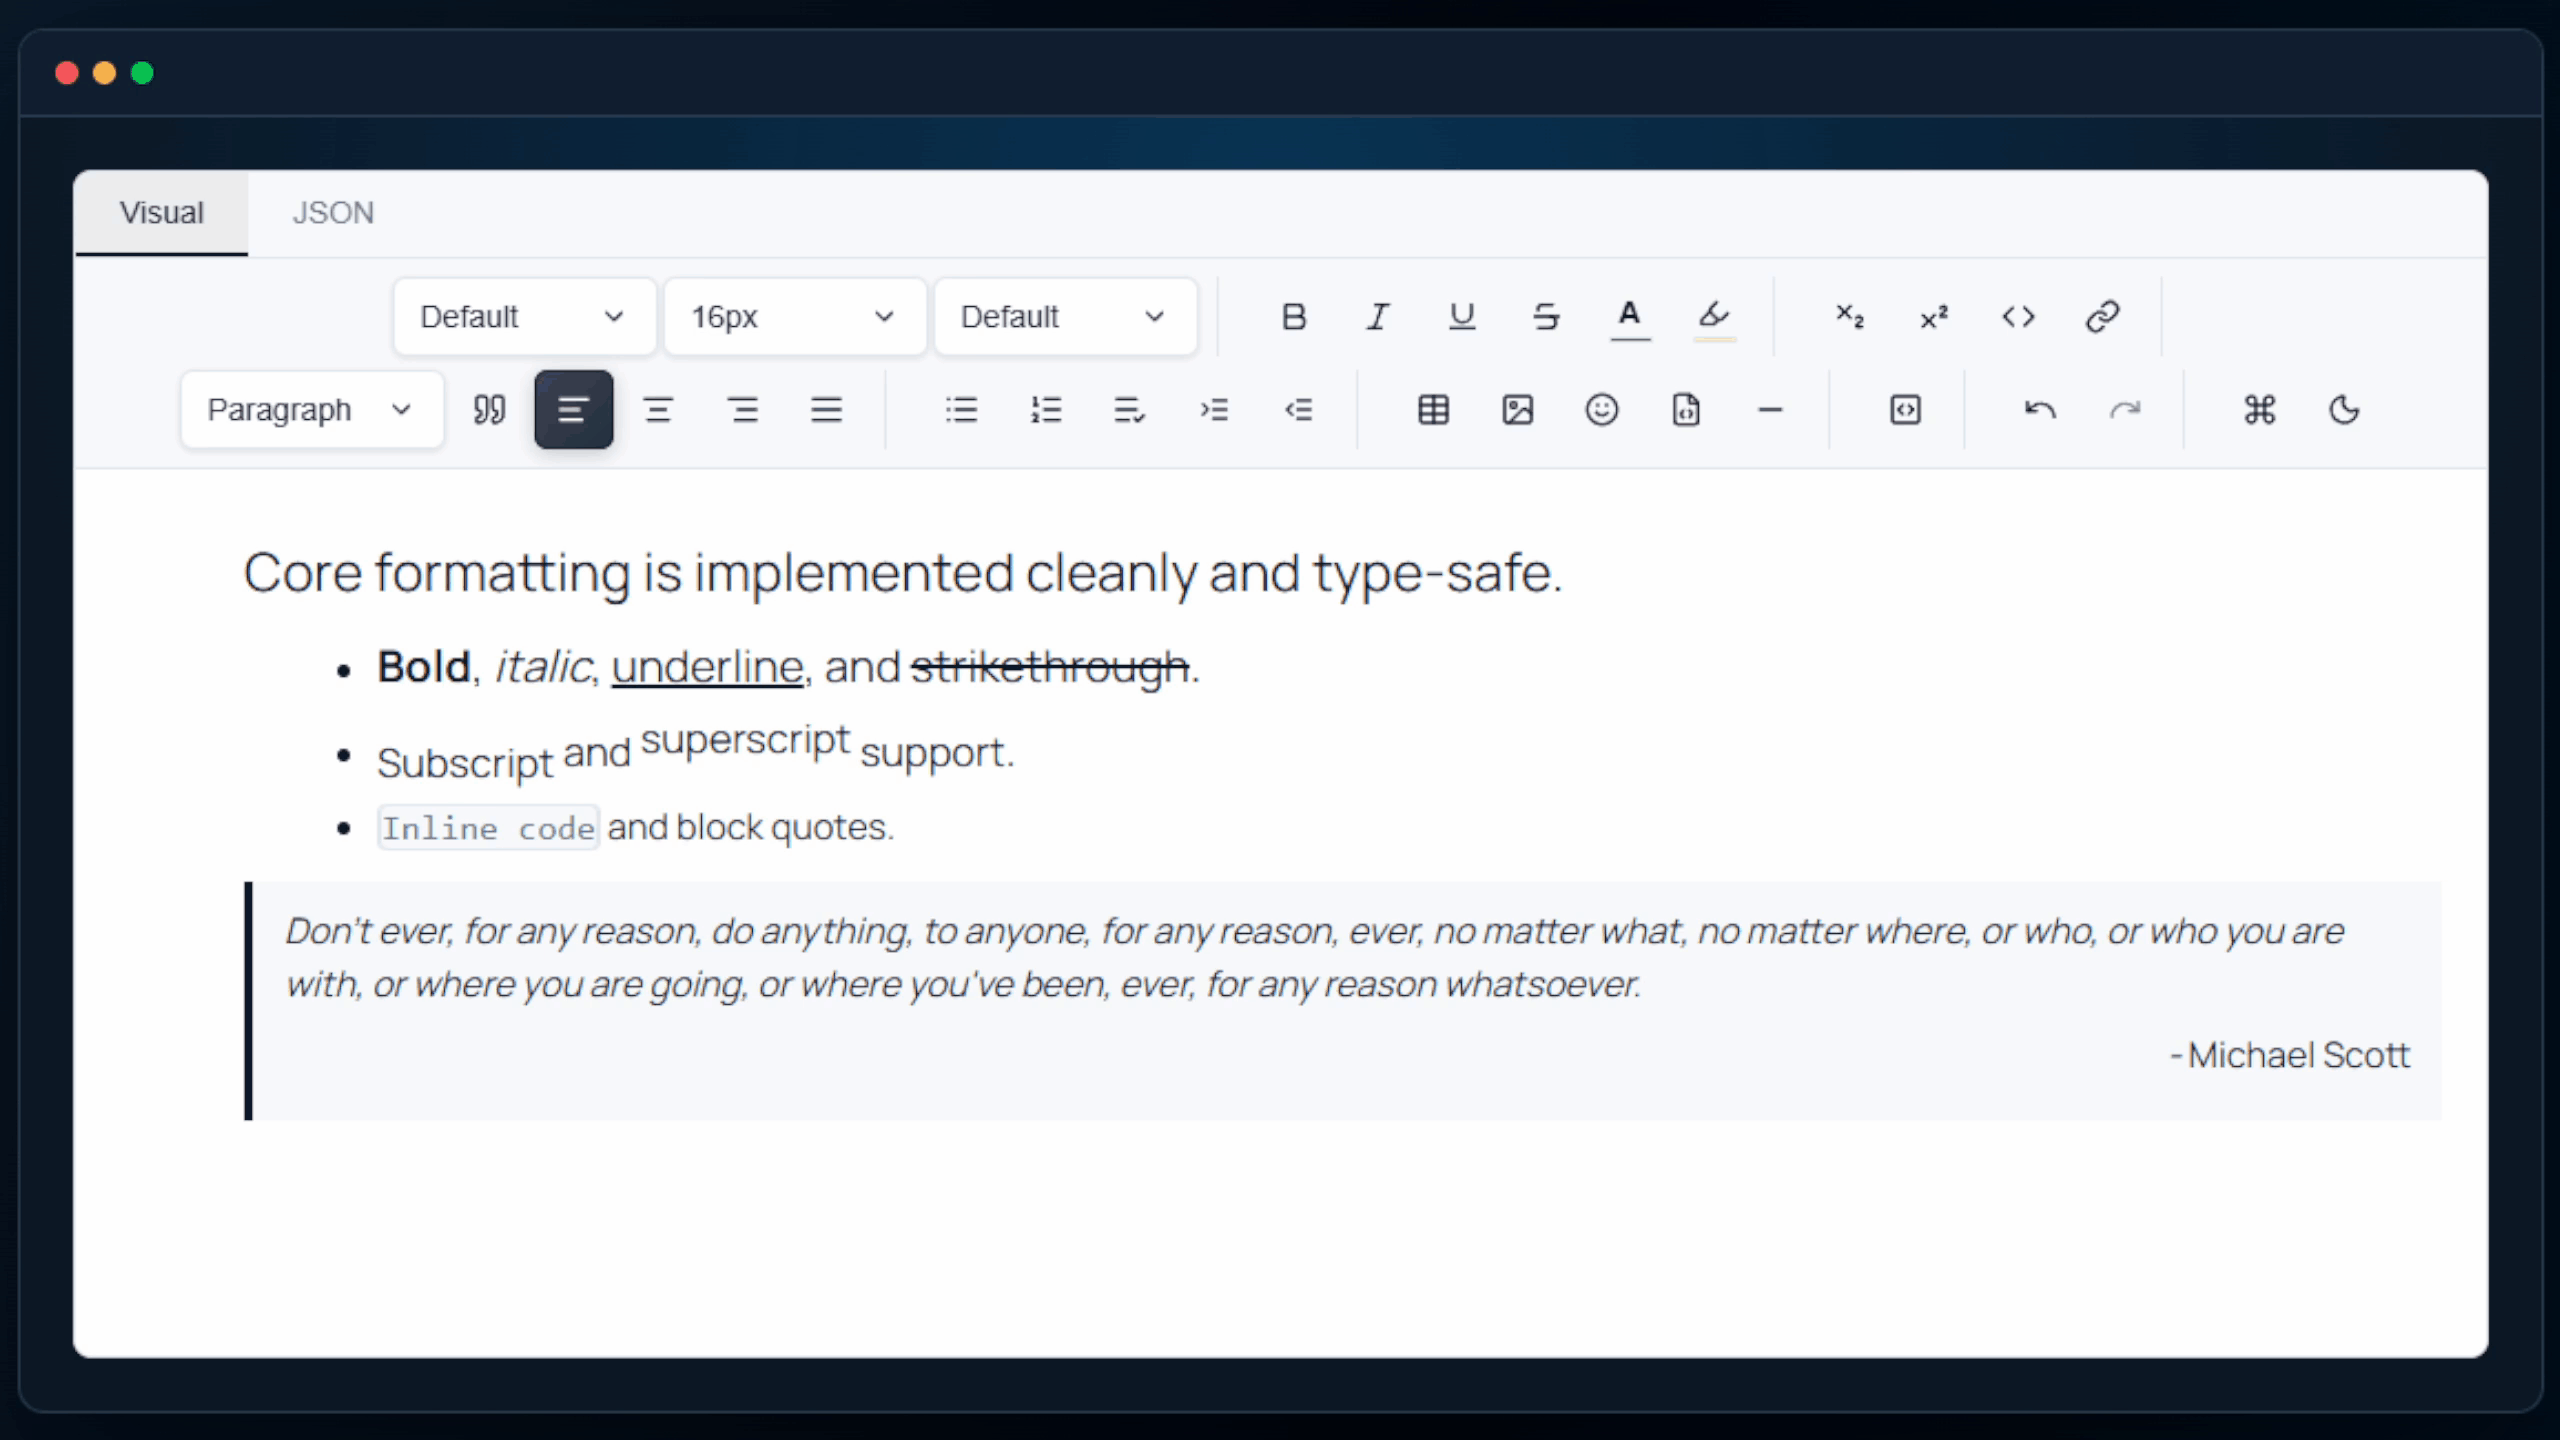Insert a horizontal rule
2560x1440 pixels.
1771,409
